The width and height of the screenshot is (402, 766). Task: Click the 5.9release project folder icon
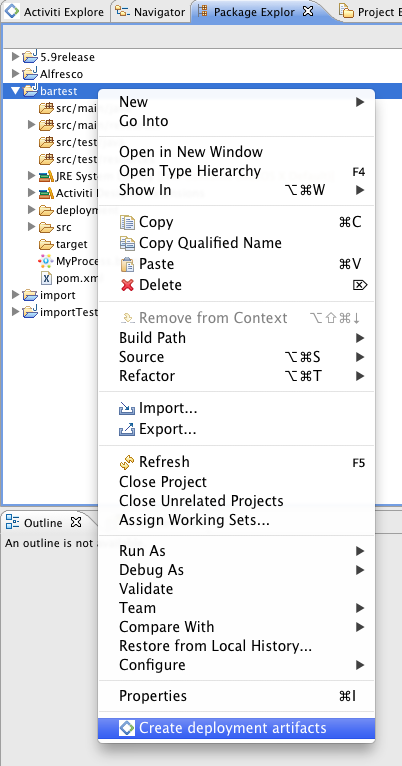30,57
